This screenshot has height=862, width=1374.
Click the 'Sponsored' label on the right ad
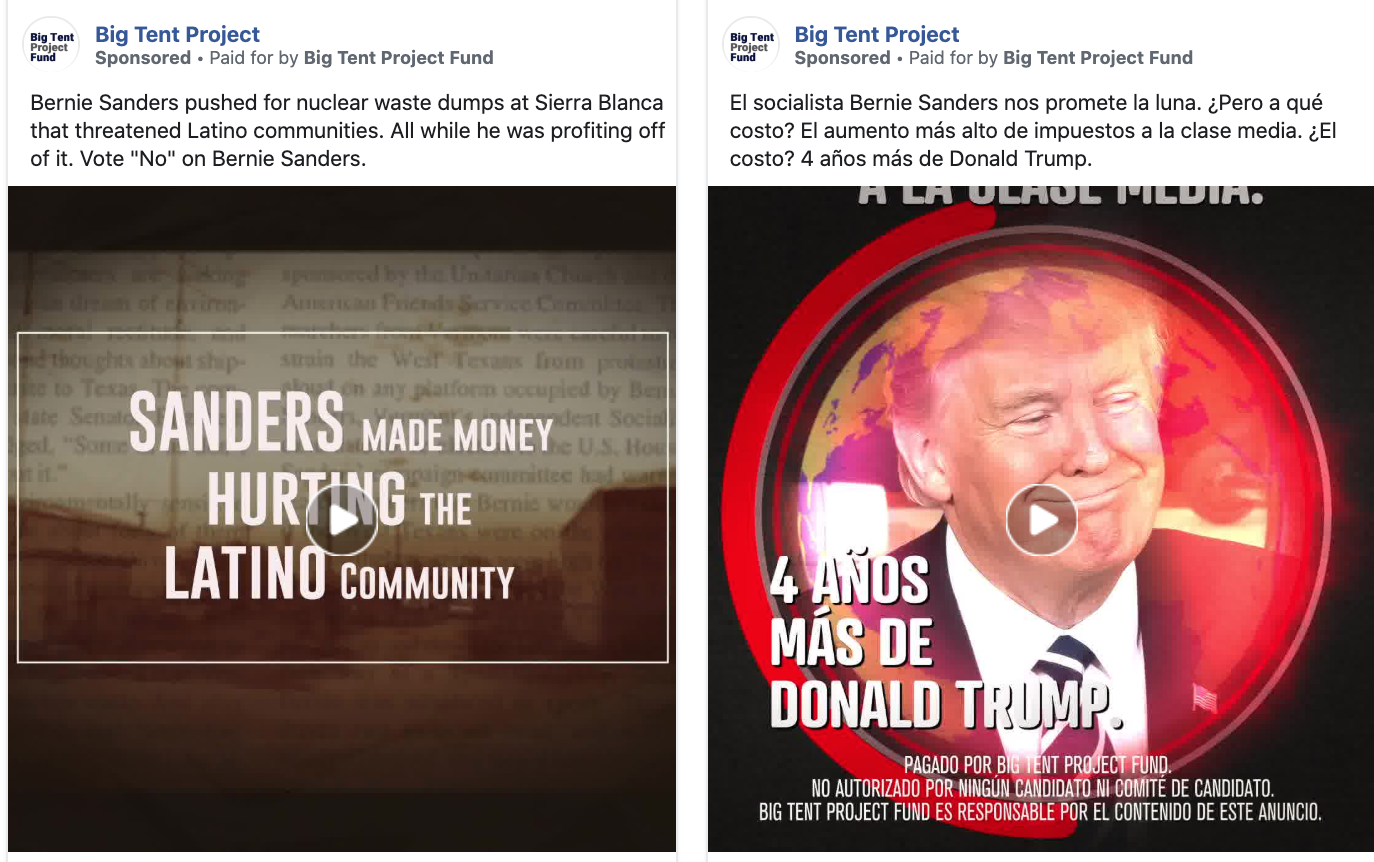(843, 58)
